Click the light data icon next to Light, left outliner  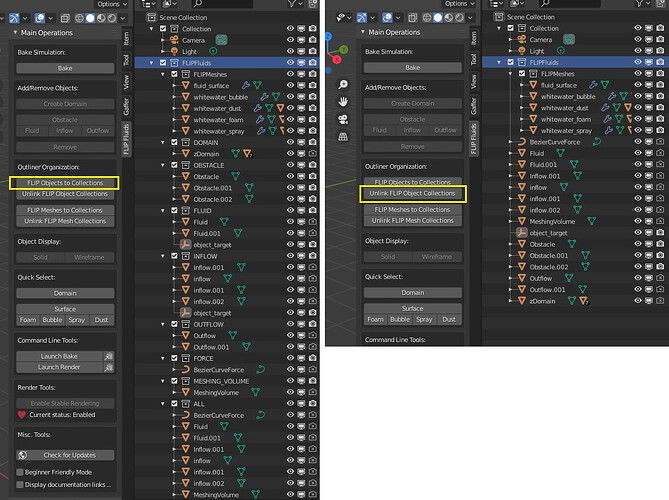[213, 51]
